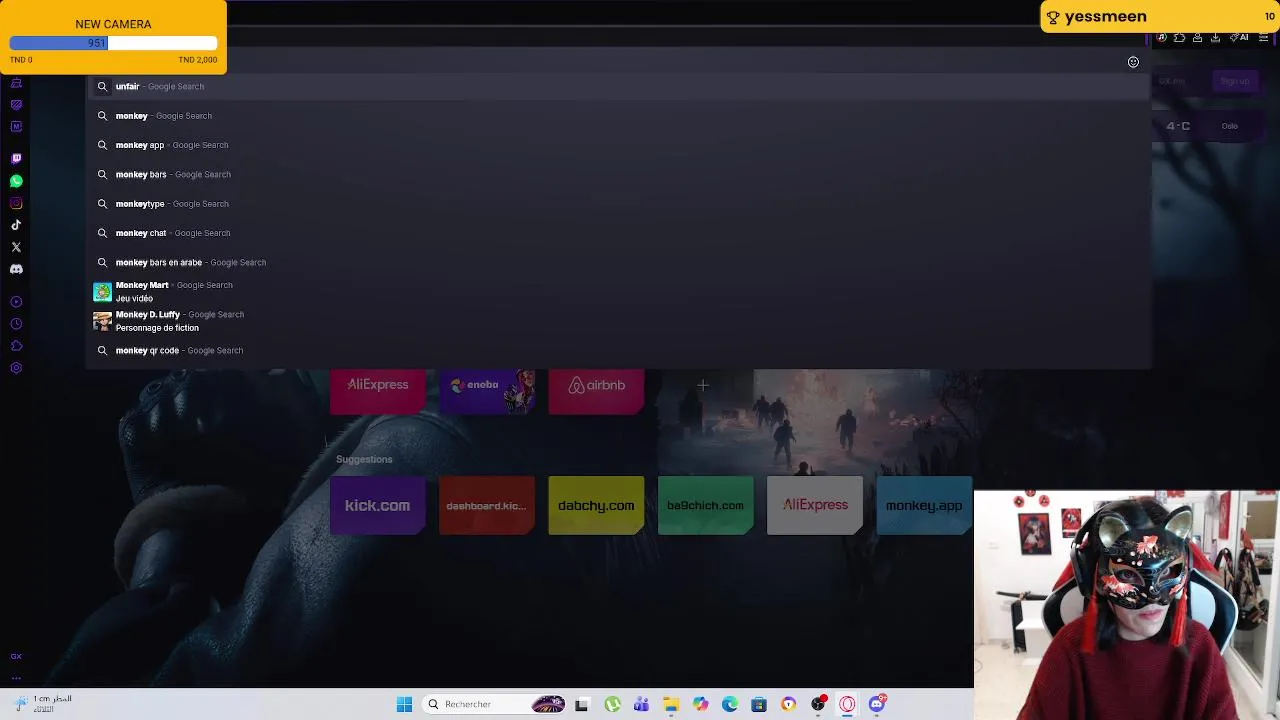The image size is (1280, 720).
Task: Open History clock icon in sidebar
Action: [x=16, y=324]
